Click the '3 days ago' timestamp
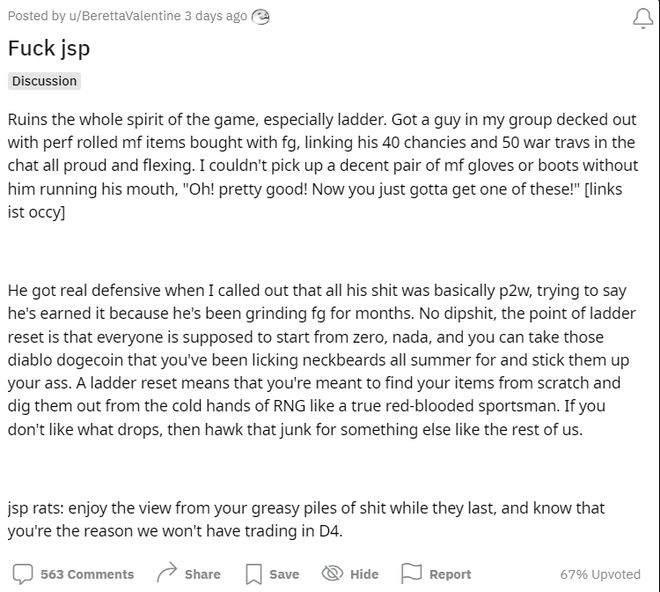 pyautogui.click(x=216, y=16)
